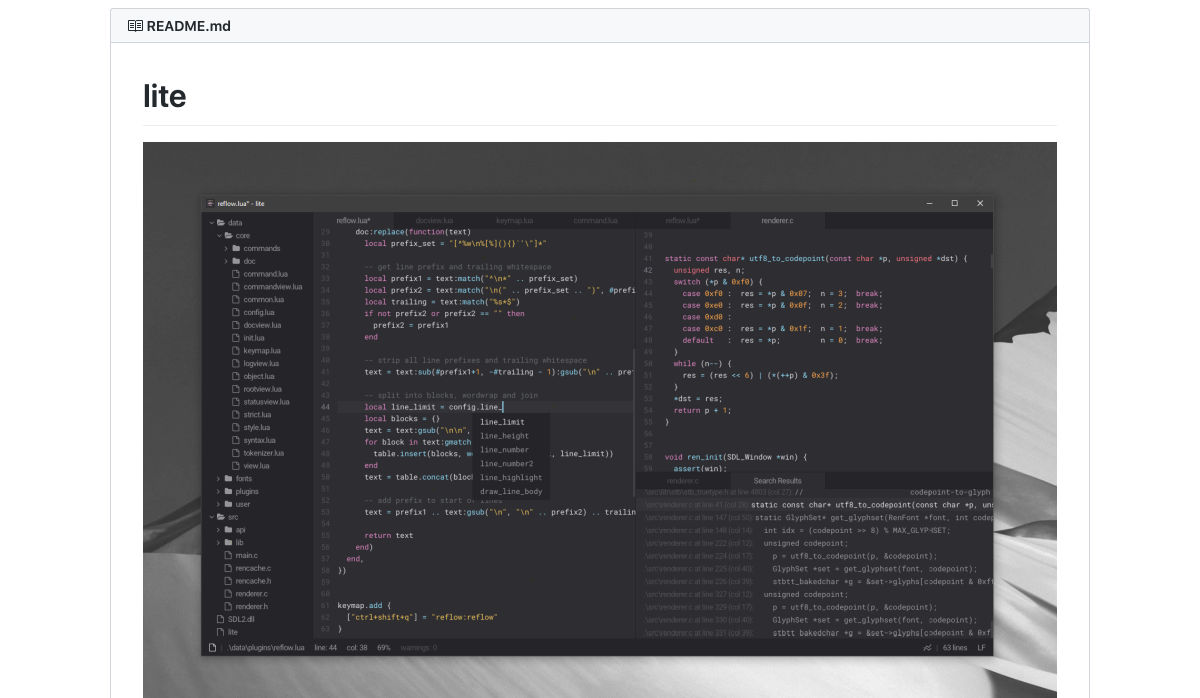Click the README.md file name in the header
The image size is (1200, 698).
click(188, 26)
